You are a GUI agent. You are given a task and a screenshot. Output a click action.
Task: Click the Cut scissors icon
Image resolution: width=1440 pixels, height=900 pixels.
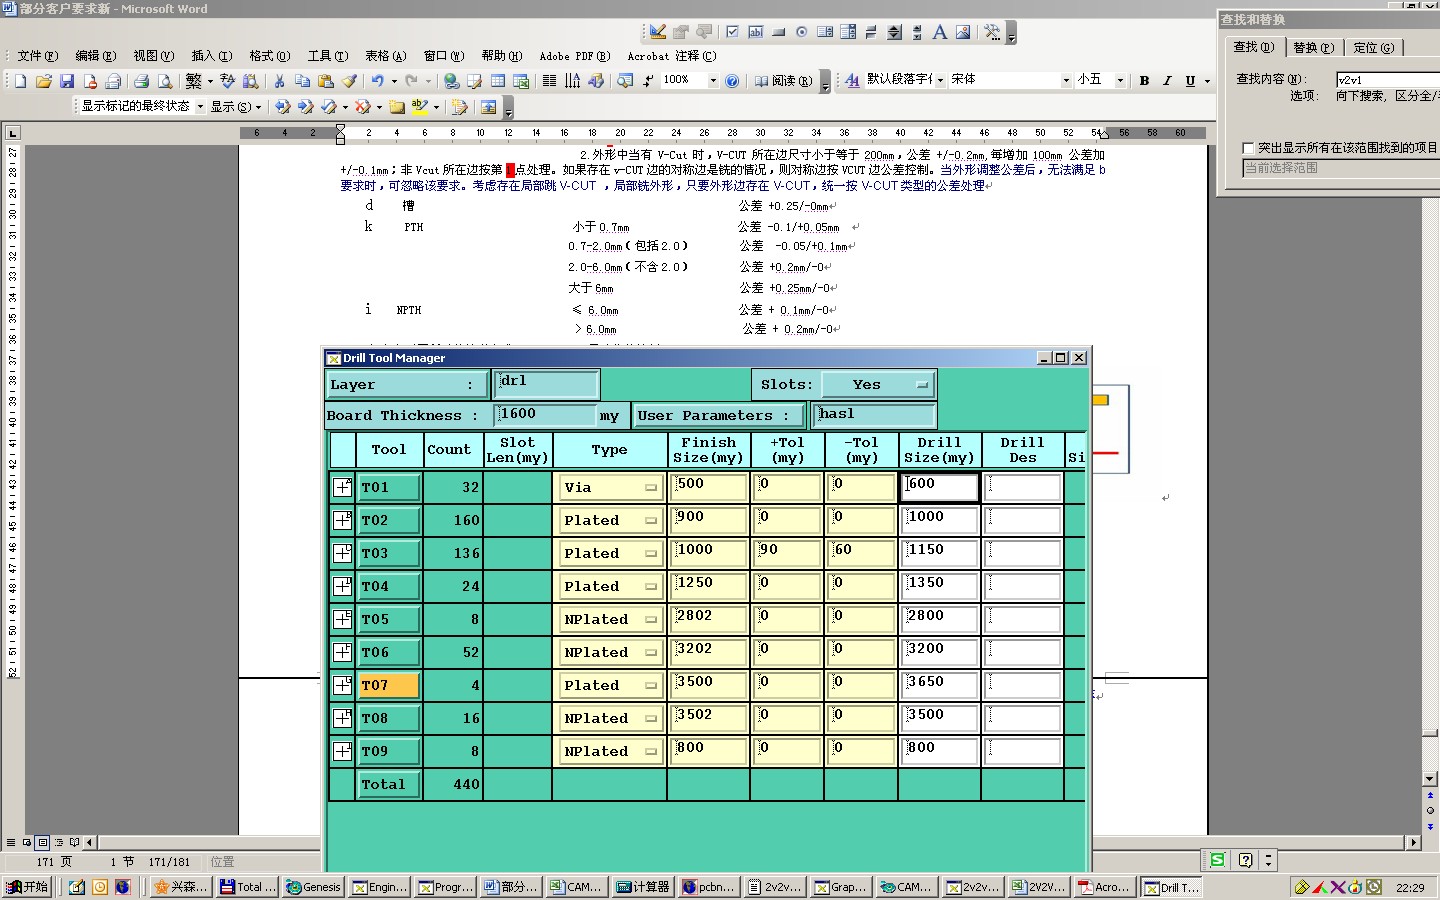pyautogui.click(x=279, y=81)
